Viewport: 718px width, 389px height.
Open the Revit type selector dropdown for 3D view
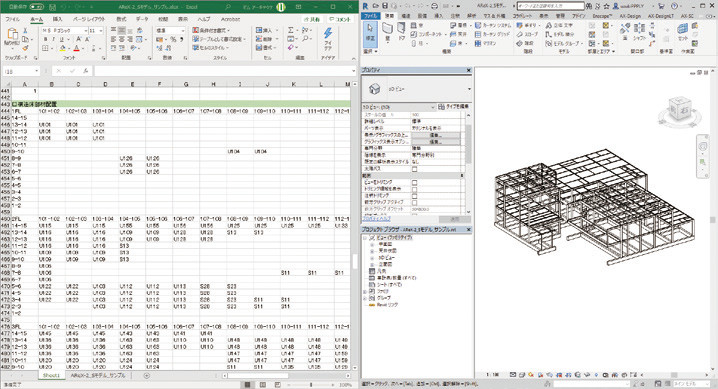pyautogui.click(x=469, y=89)
